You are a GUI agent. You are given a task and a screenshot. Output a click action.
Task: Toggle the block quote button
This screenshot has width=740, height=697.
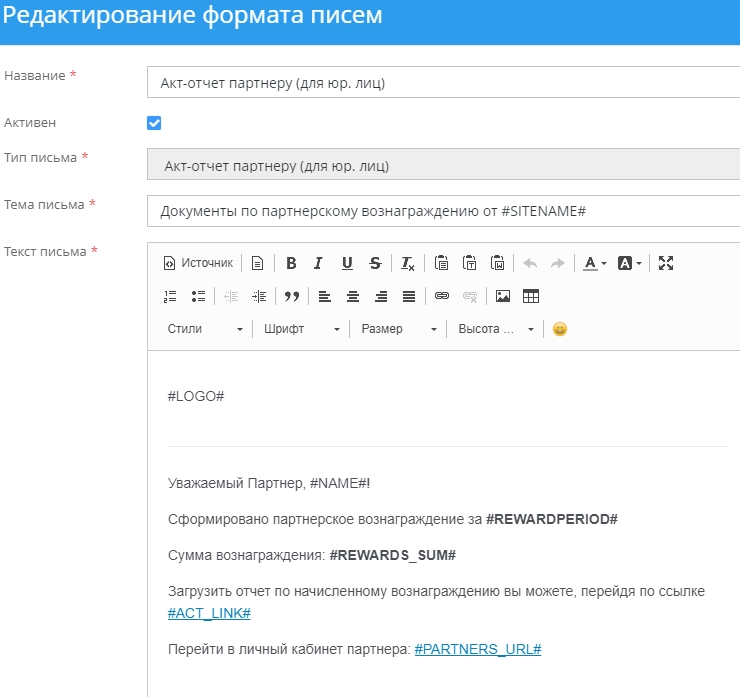tap(292, 296)
